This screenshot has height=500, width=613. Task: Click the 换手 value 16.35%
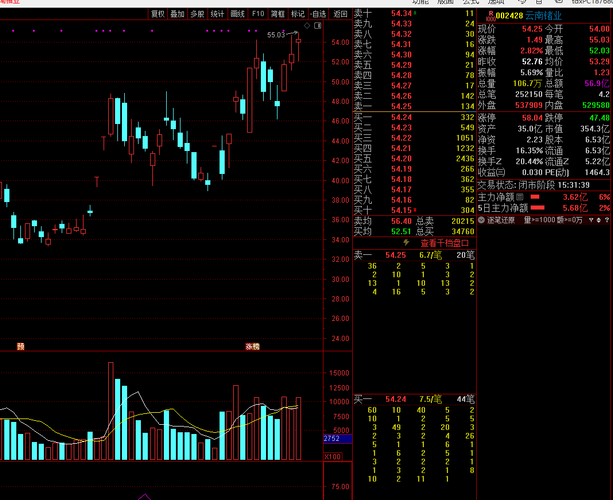click(x=529, y=151)
